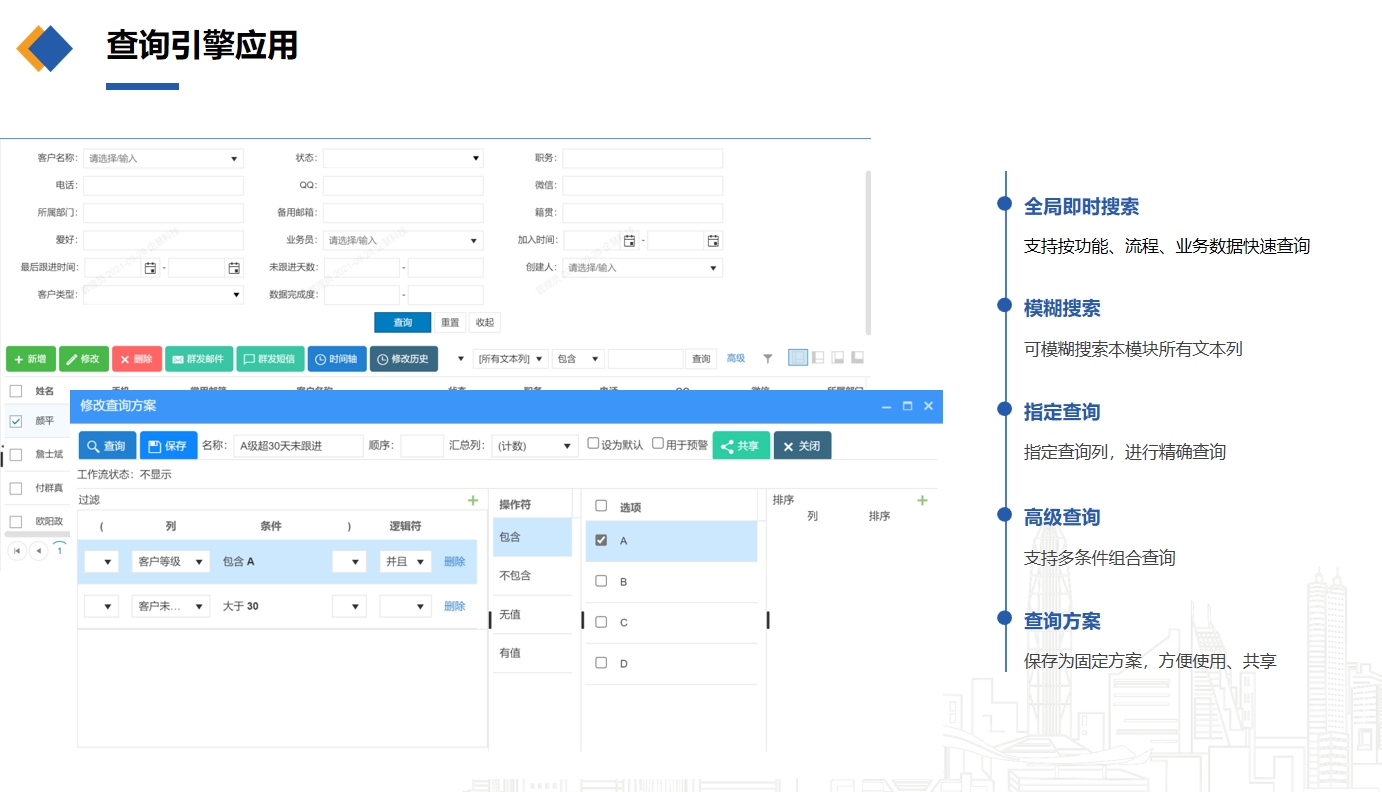Add a sort rule with the 排序 plus icon

coord(922,500)
